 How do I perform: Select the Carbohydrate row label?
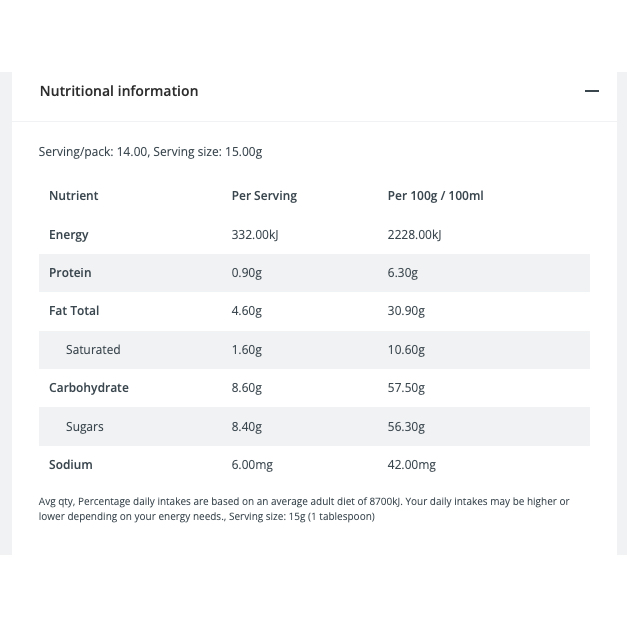pyautogui.click(x=89, y=388)
